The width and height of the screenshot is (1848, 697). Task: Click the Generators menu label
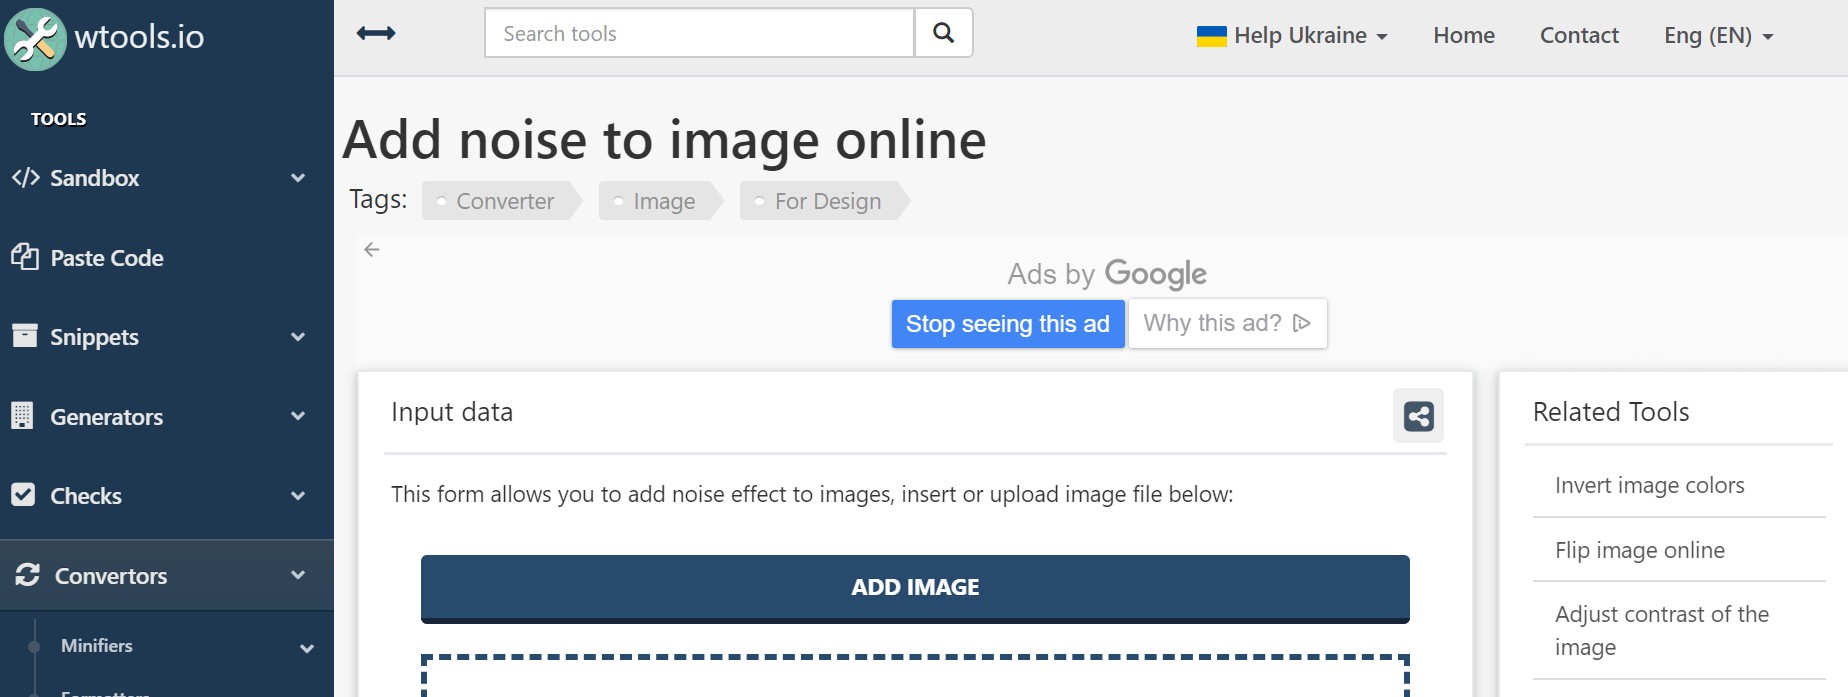(107, 417)
